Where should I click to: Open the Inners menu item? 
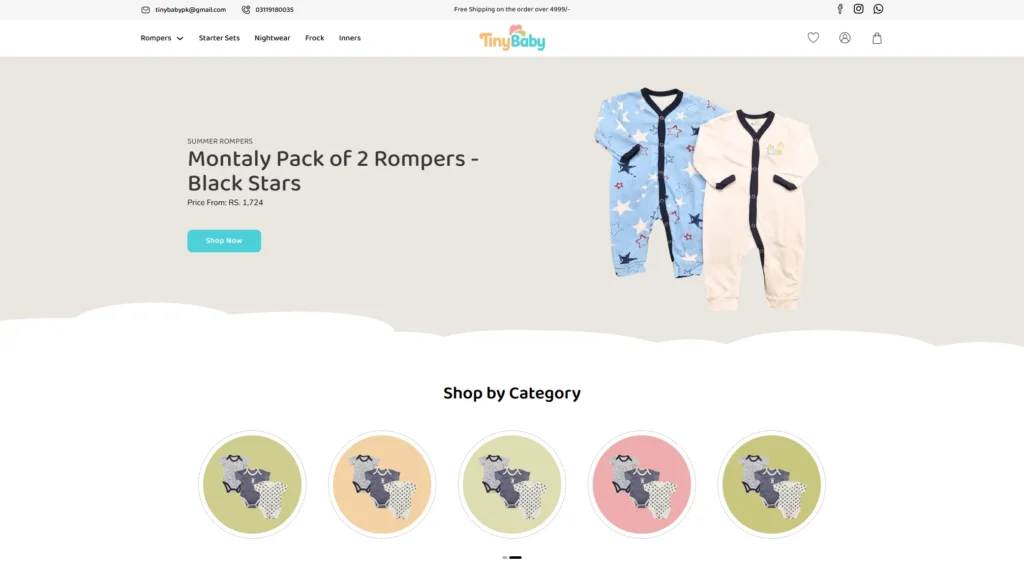(x=350, y=38)
